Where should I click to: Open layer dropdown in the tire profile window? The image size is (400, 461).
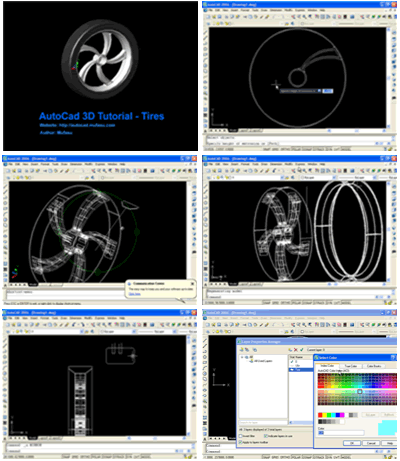pyautogui.click(x=81, y=331)
